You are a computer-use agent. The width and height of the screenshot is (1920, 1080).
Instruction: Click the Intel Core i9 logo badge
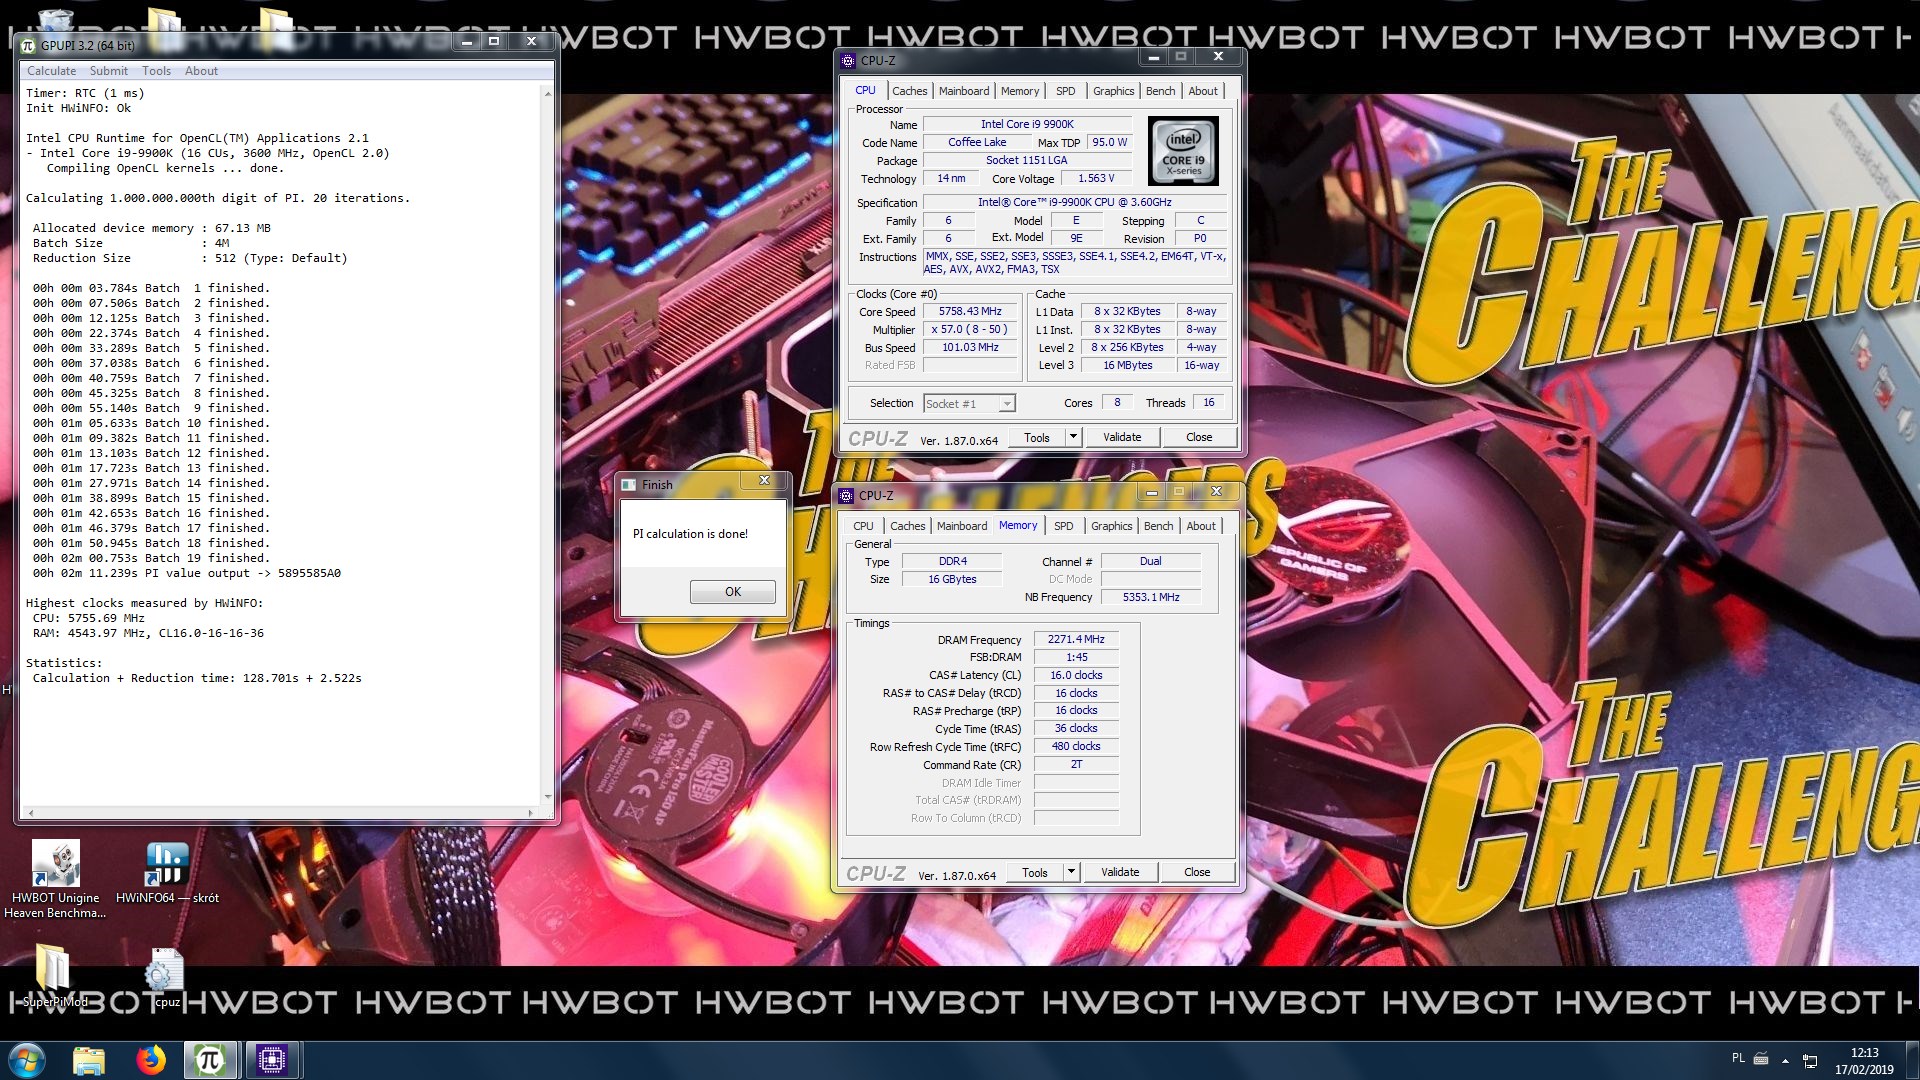pyautogui.click(x=1183, y=151)
